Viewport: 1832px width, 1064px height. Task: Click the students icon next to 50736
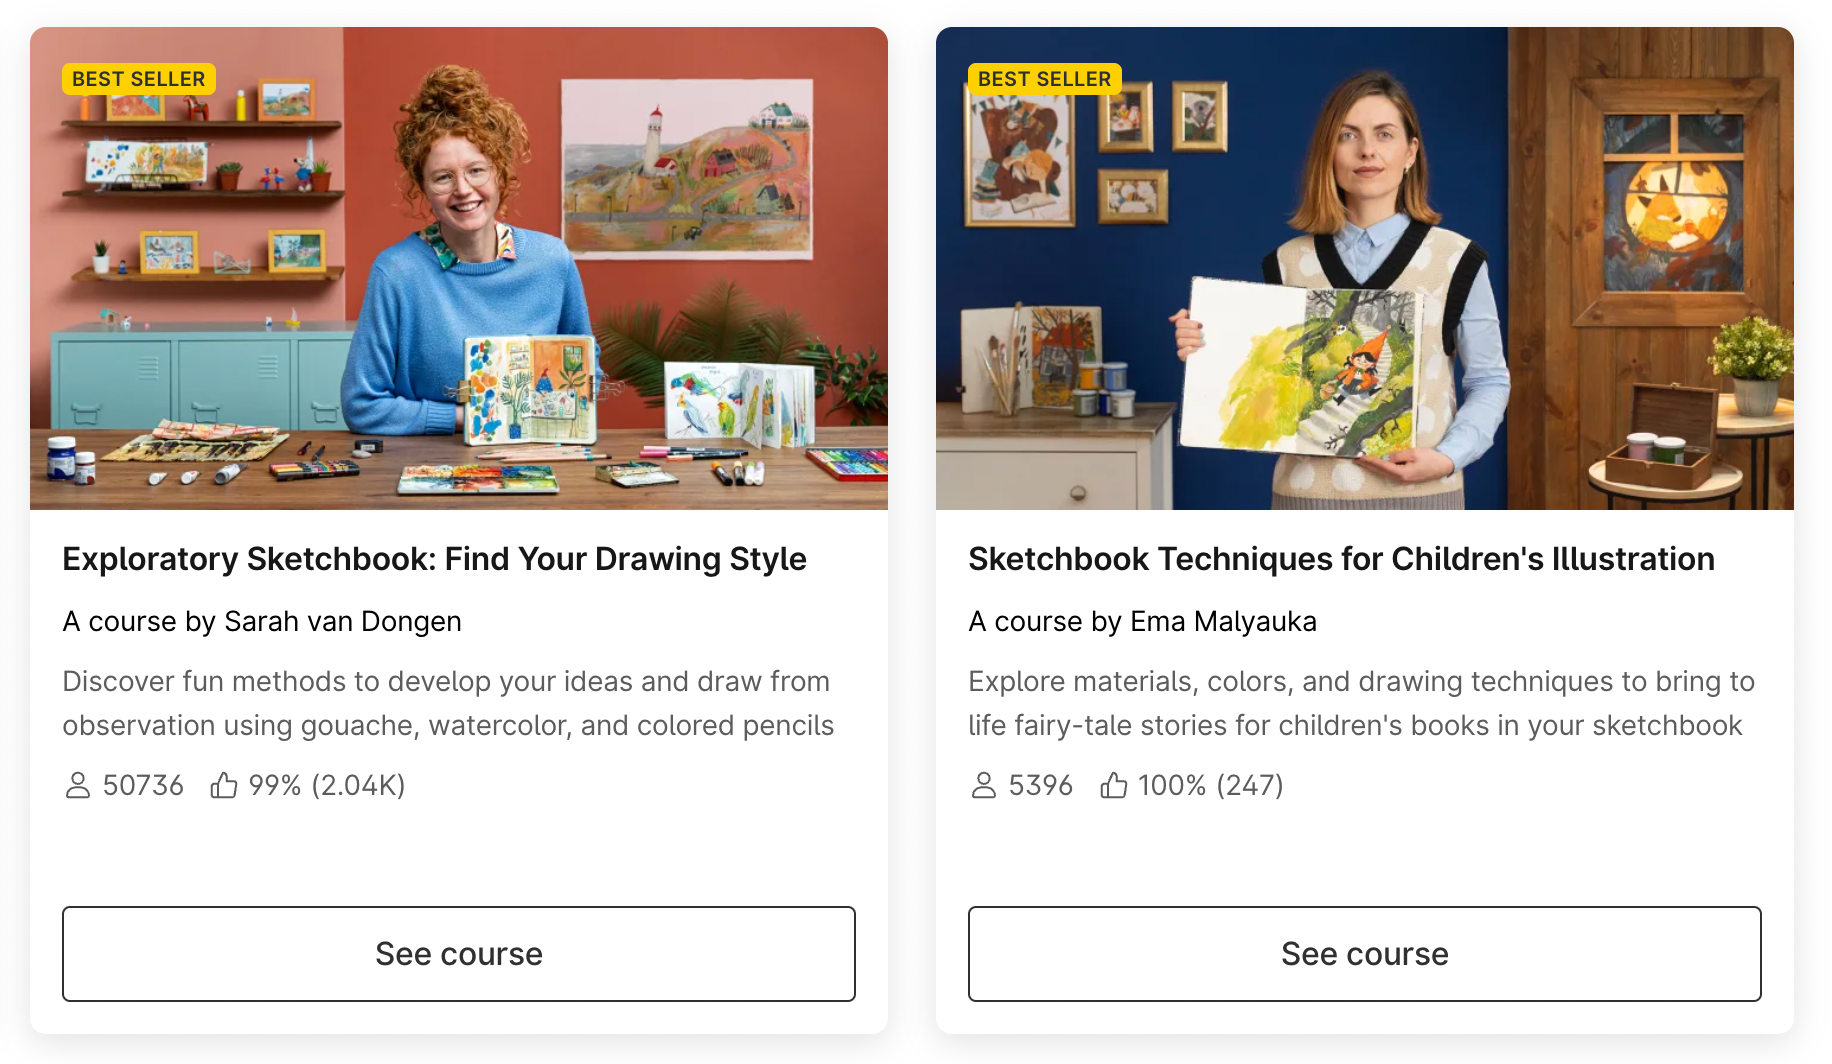tap(77, 785)
